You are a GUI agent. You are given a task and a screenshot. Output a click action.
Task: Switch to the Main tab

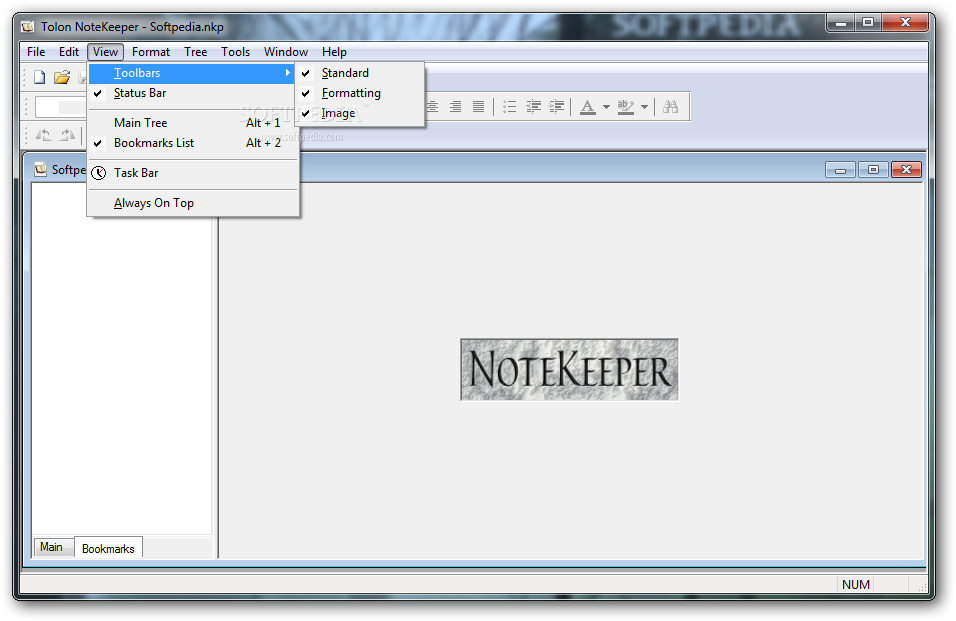pyautogui.click(x=51, y=547)
